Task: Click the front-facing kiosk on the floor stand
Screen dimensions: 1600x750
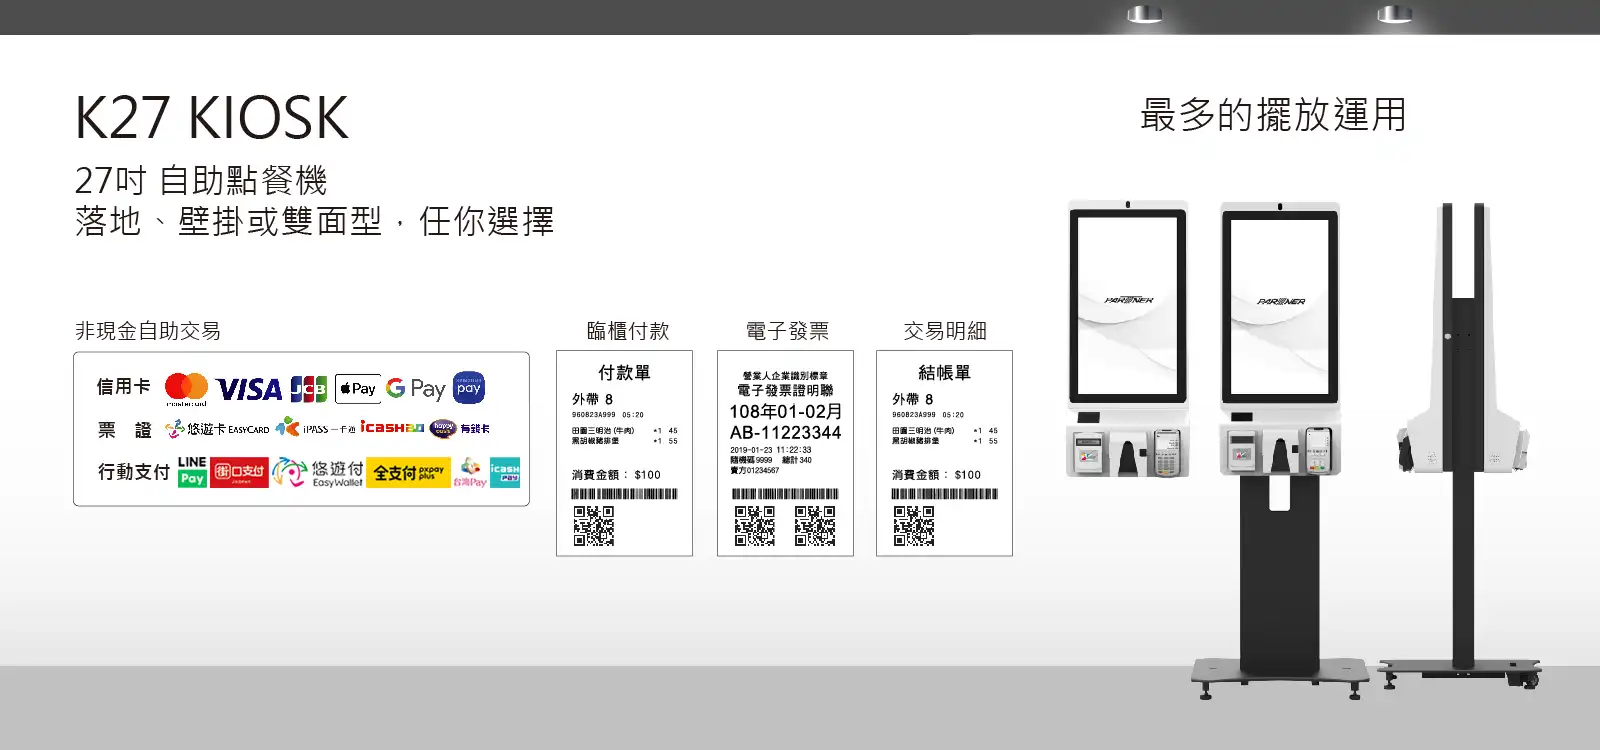Action: click(1280, 450)
